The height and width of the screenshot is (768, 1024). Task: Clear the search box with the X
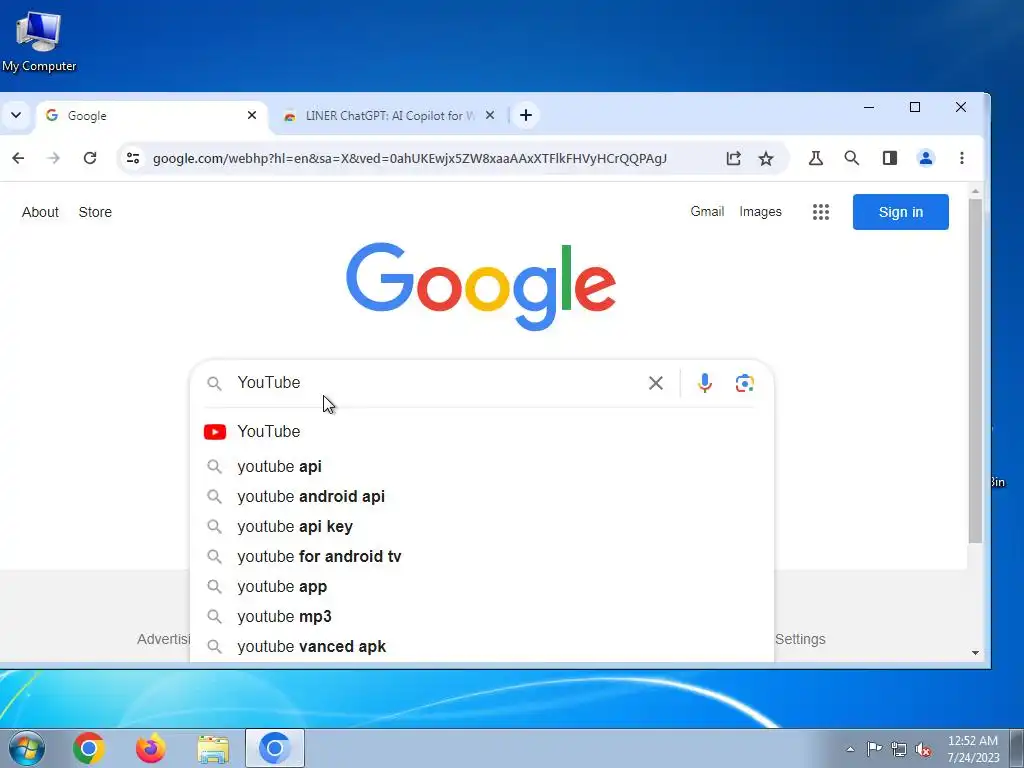656,383
